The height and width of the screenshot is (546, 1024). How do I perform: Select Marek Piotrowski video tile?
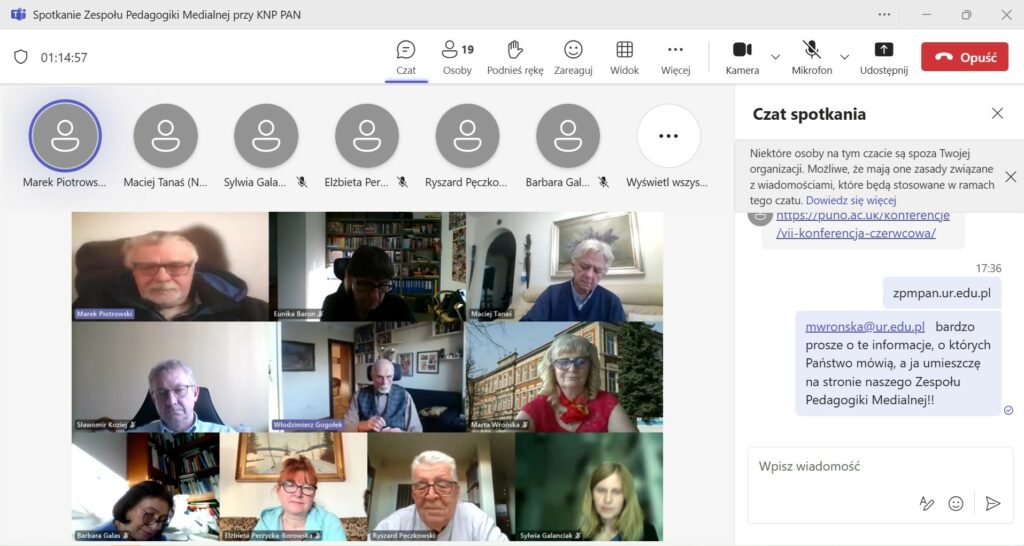170,266
